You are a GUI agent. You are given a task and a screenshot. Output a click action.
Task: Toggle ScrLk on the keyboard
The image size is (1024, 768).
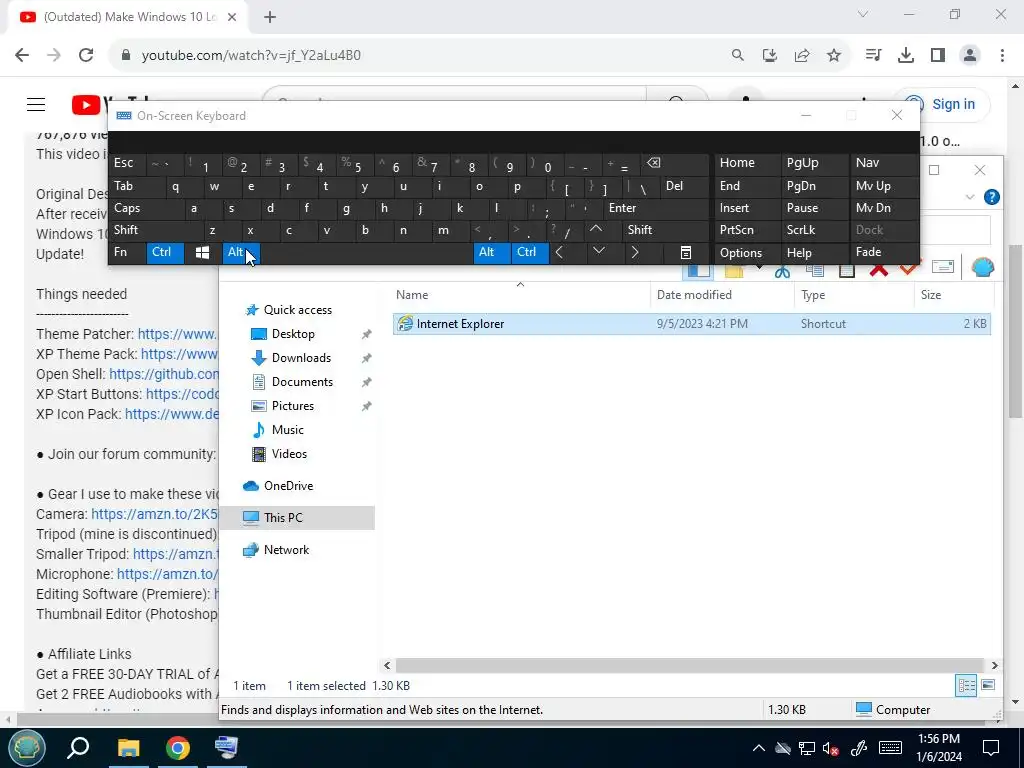coord(814,230)
